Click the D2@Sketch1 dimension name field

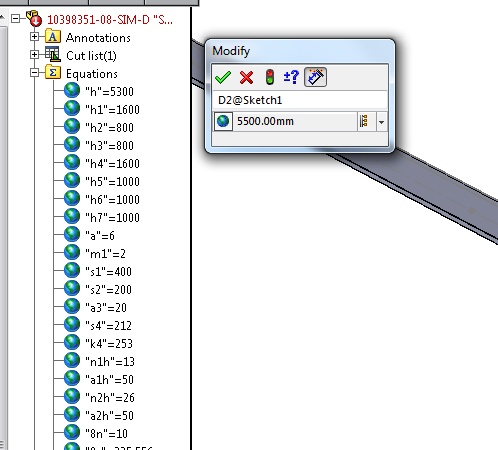[300, 100]
